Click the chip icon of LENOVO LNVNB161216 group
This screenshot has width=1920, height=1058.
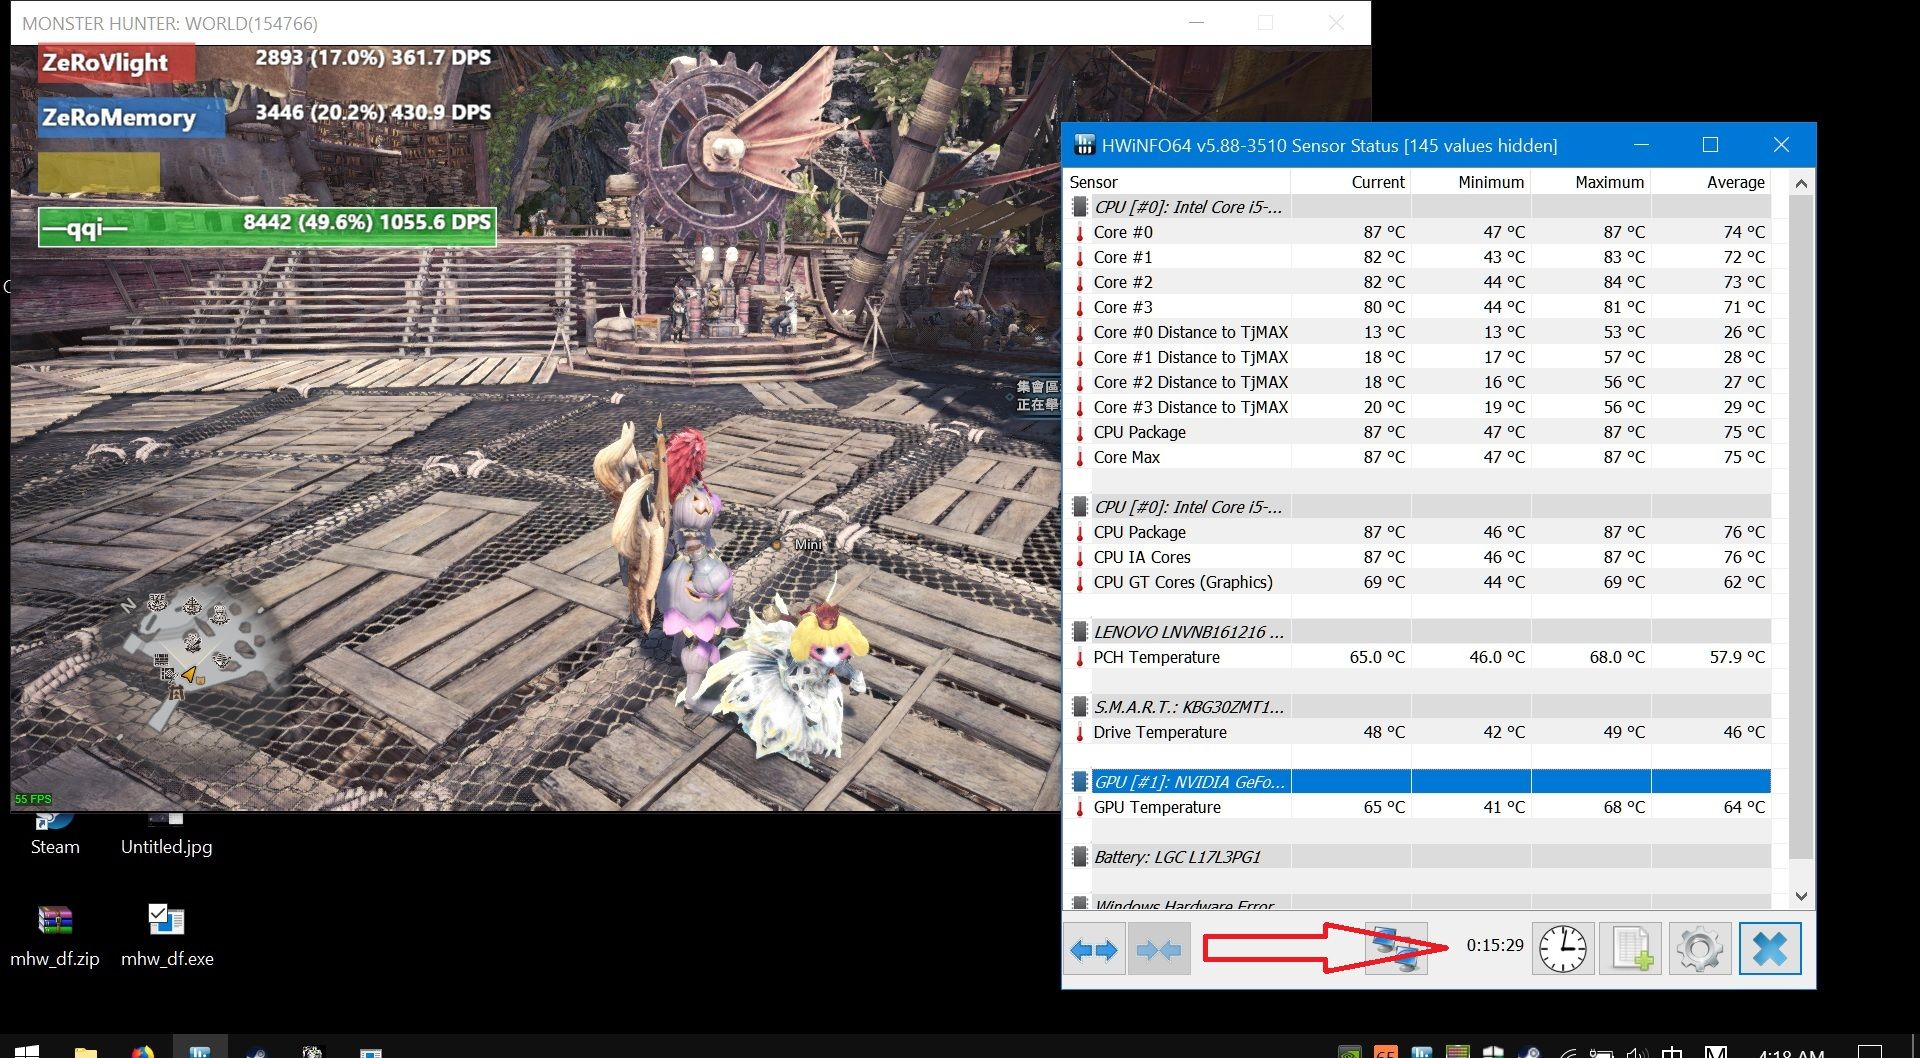click(x=1080, y=632)
